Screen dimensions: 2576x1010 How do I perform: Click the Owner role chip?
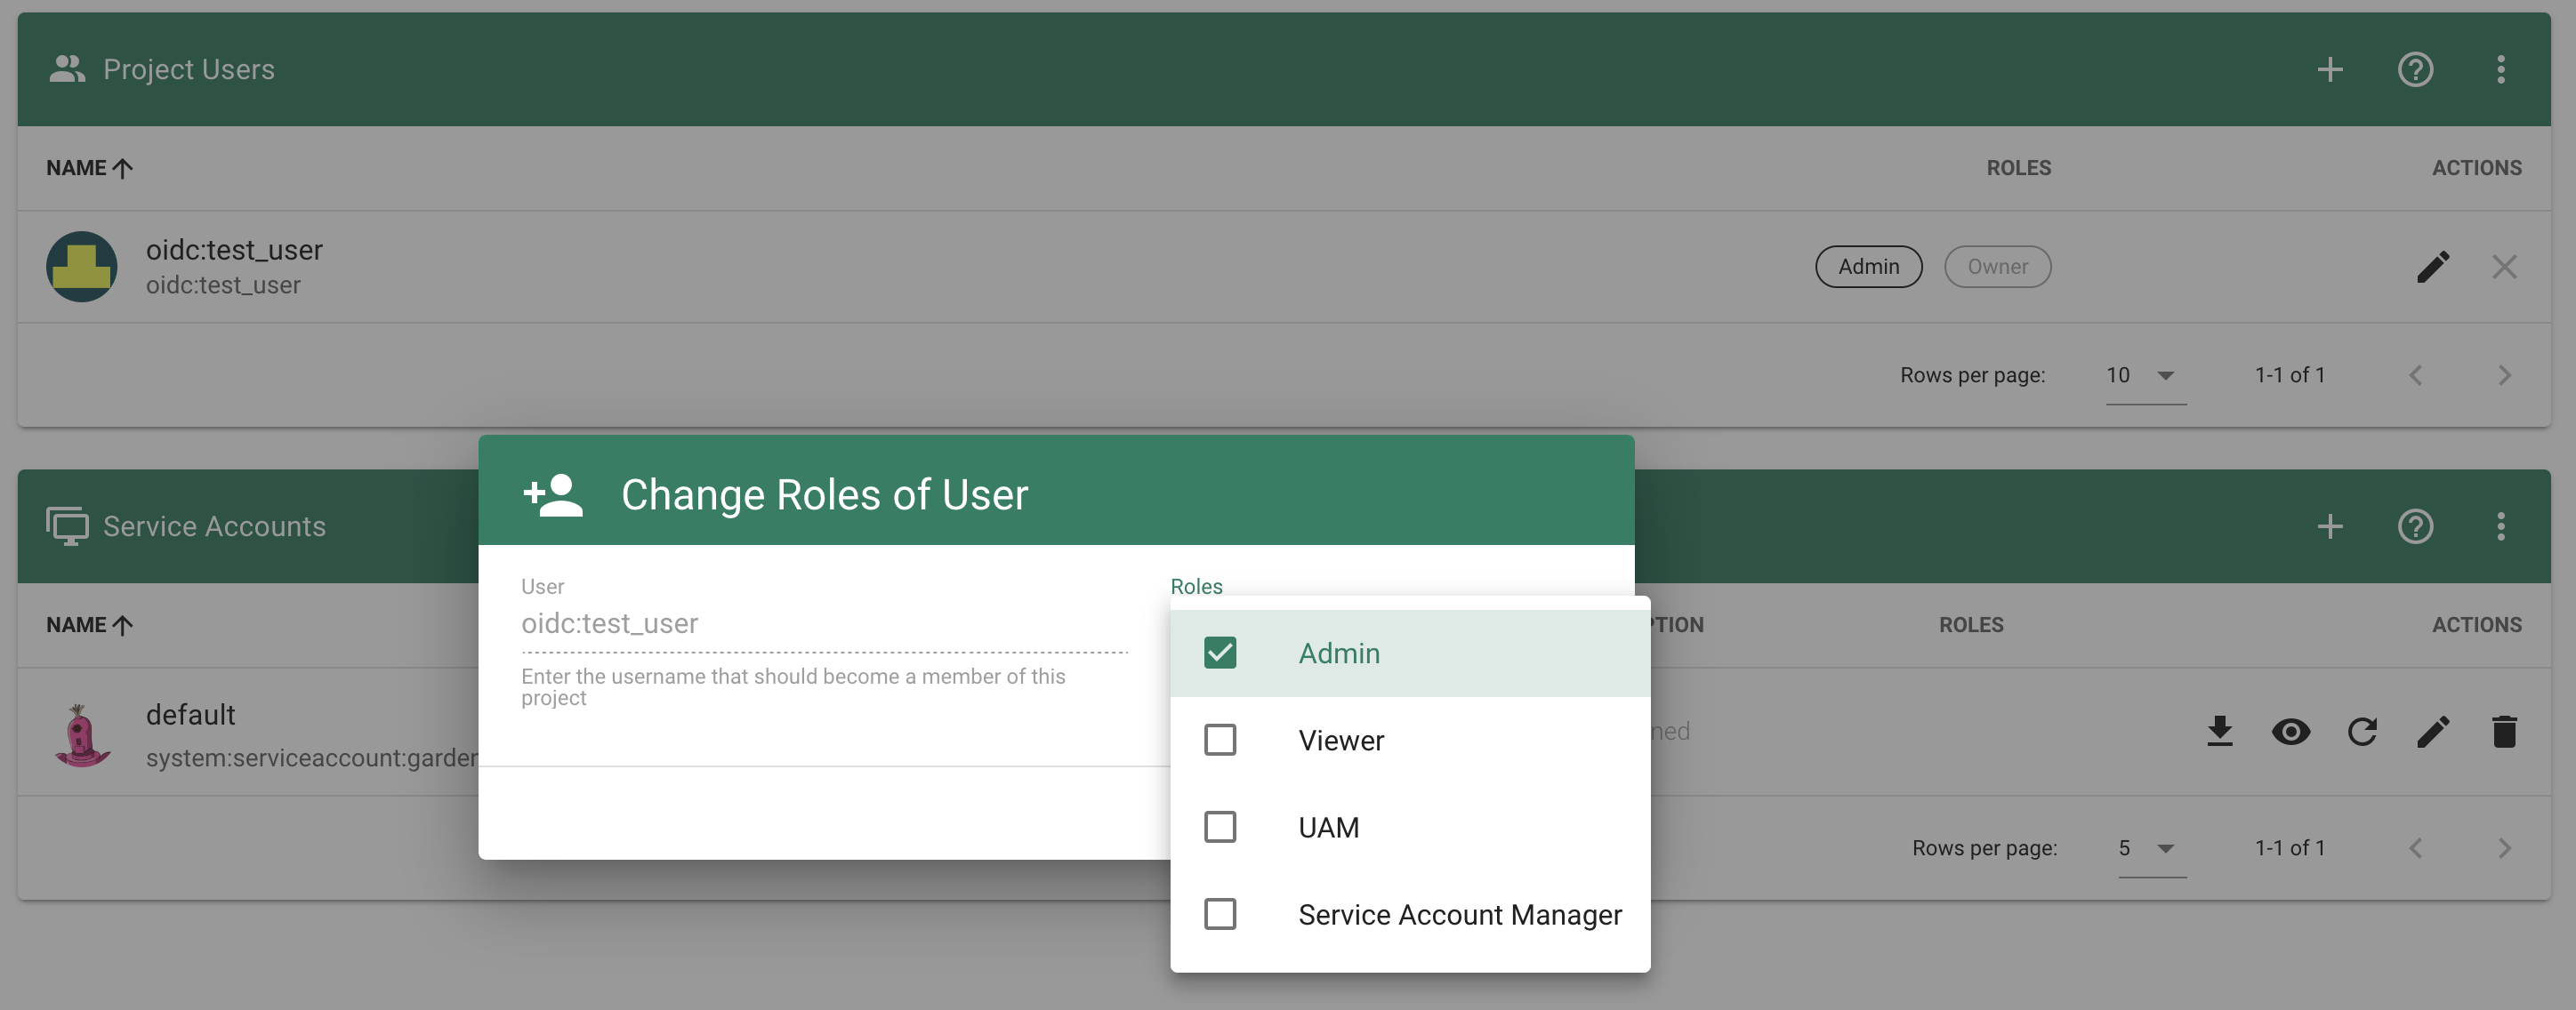1997,267
